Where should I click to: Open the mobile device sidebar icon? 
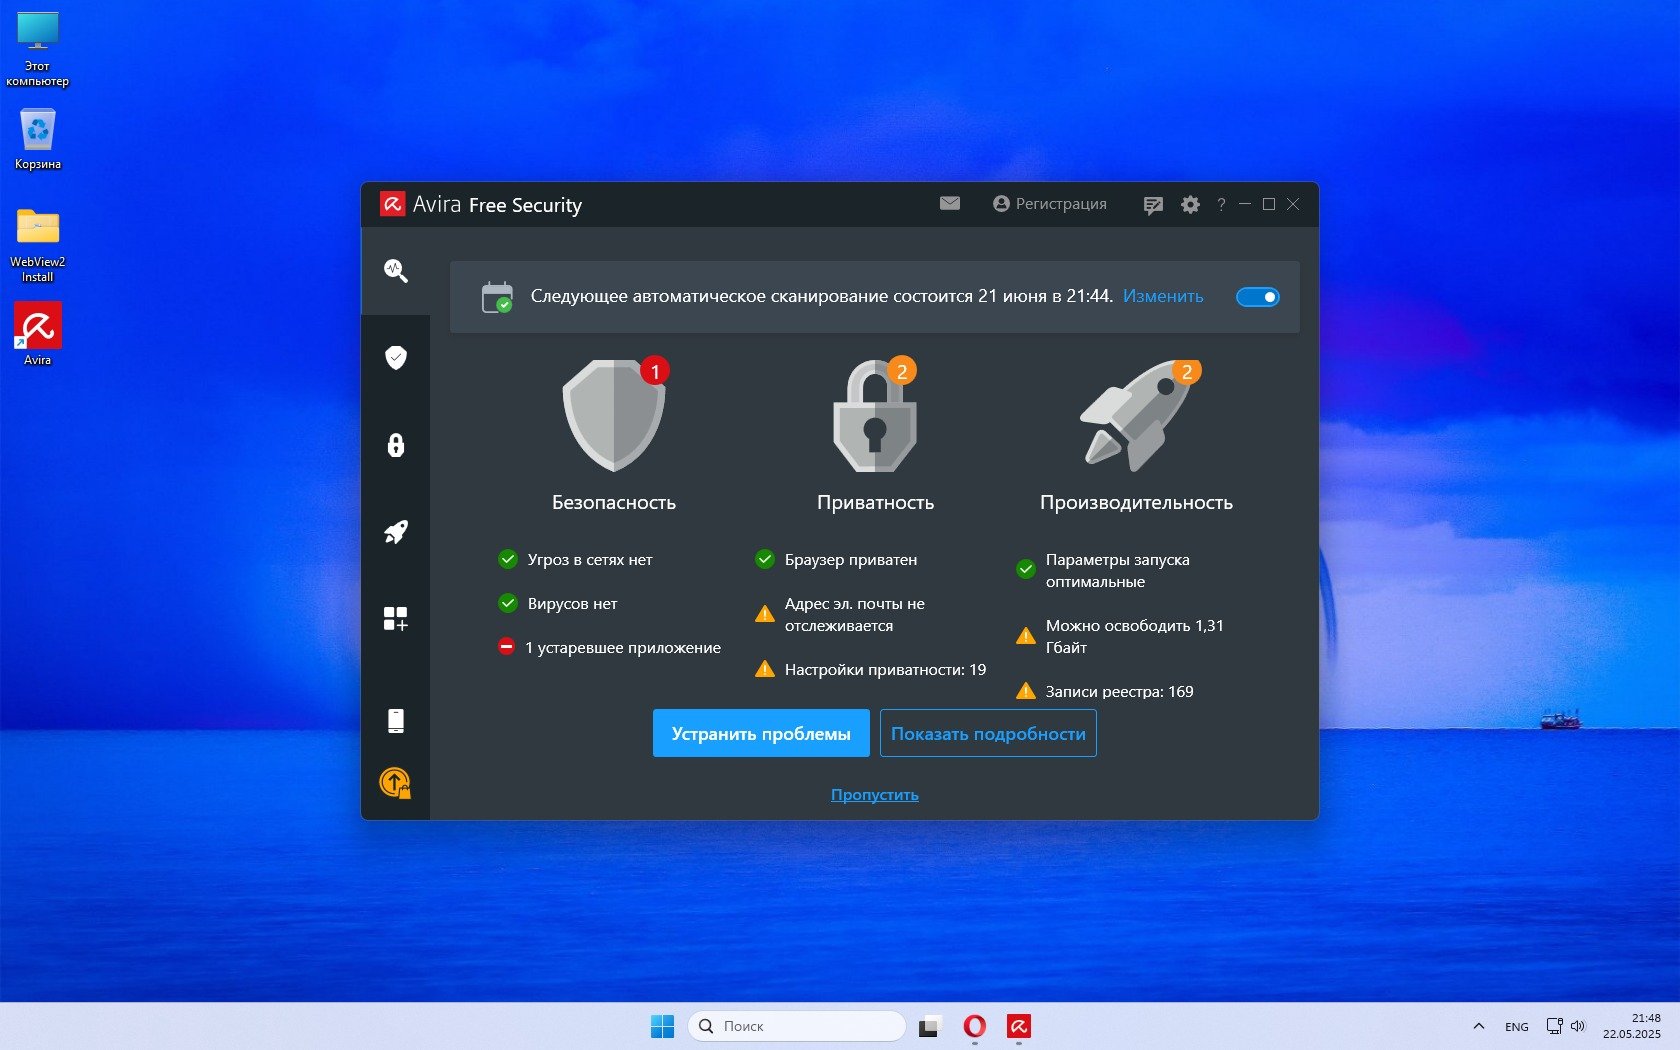[x=395, y=721]
